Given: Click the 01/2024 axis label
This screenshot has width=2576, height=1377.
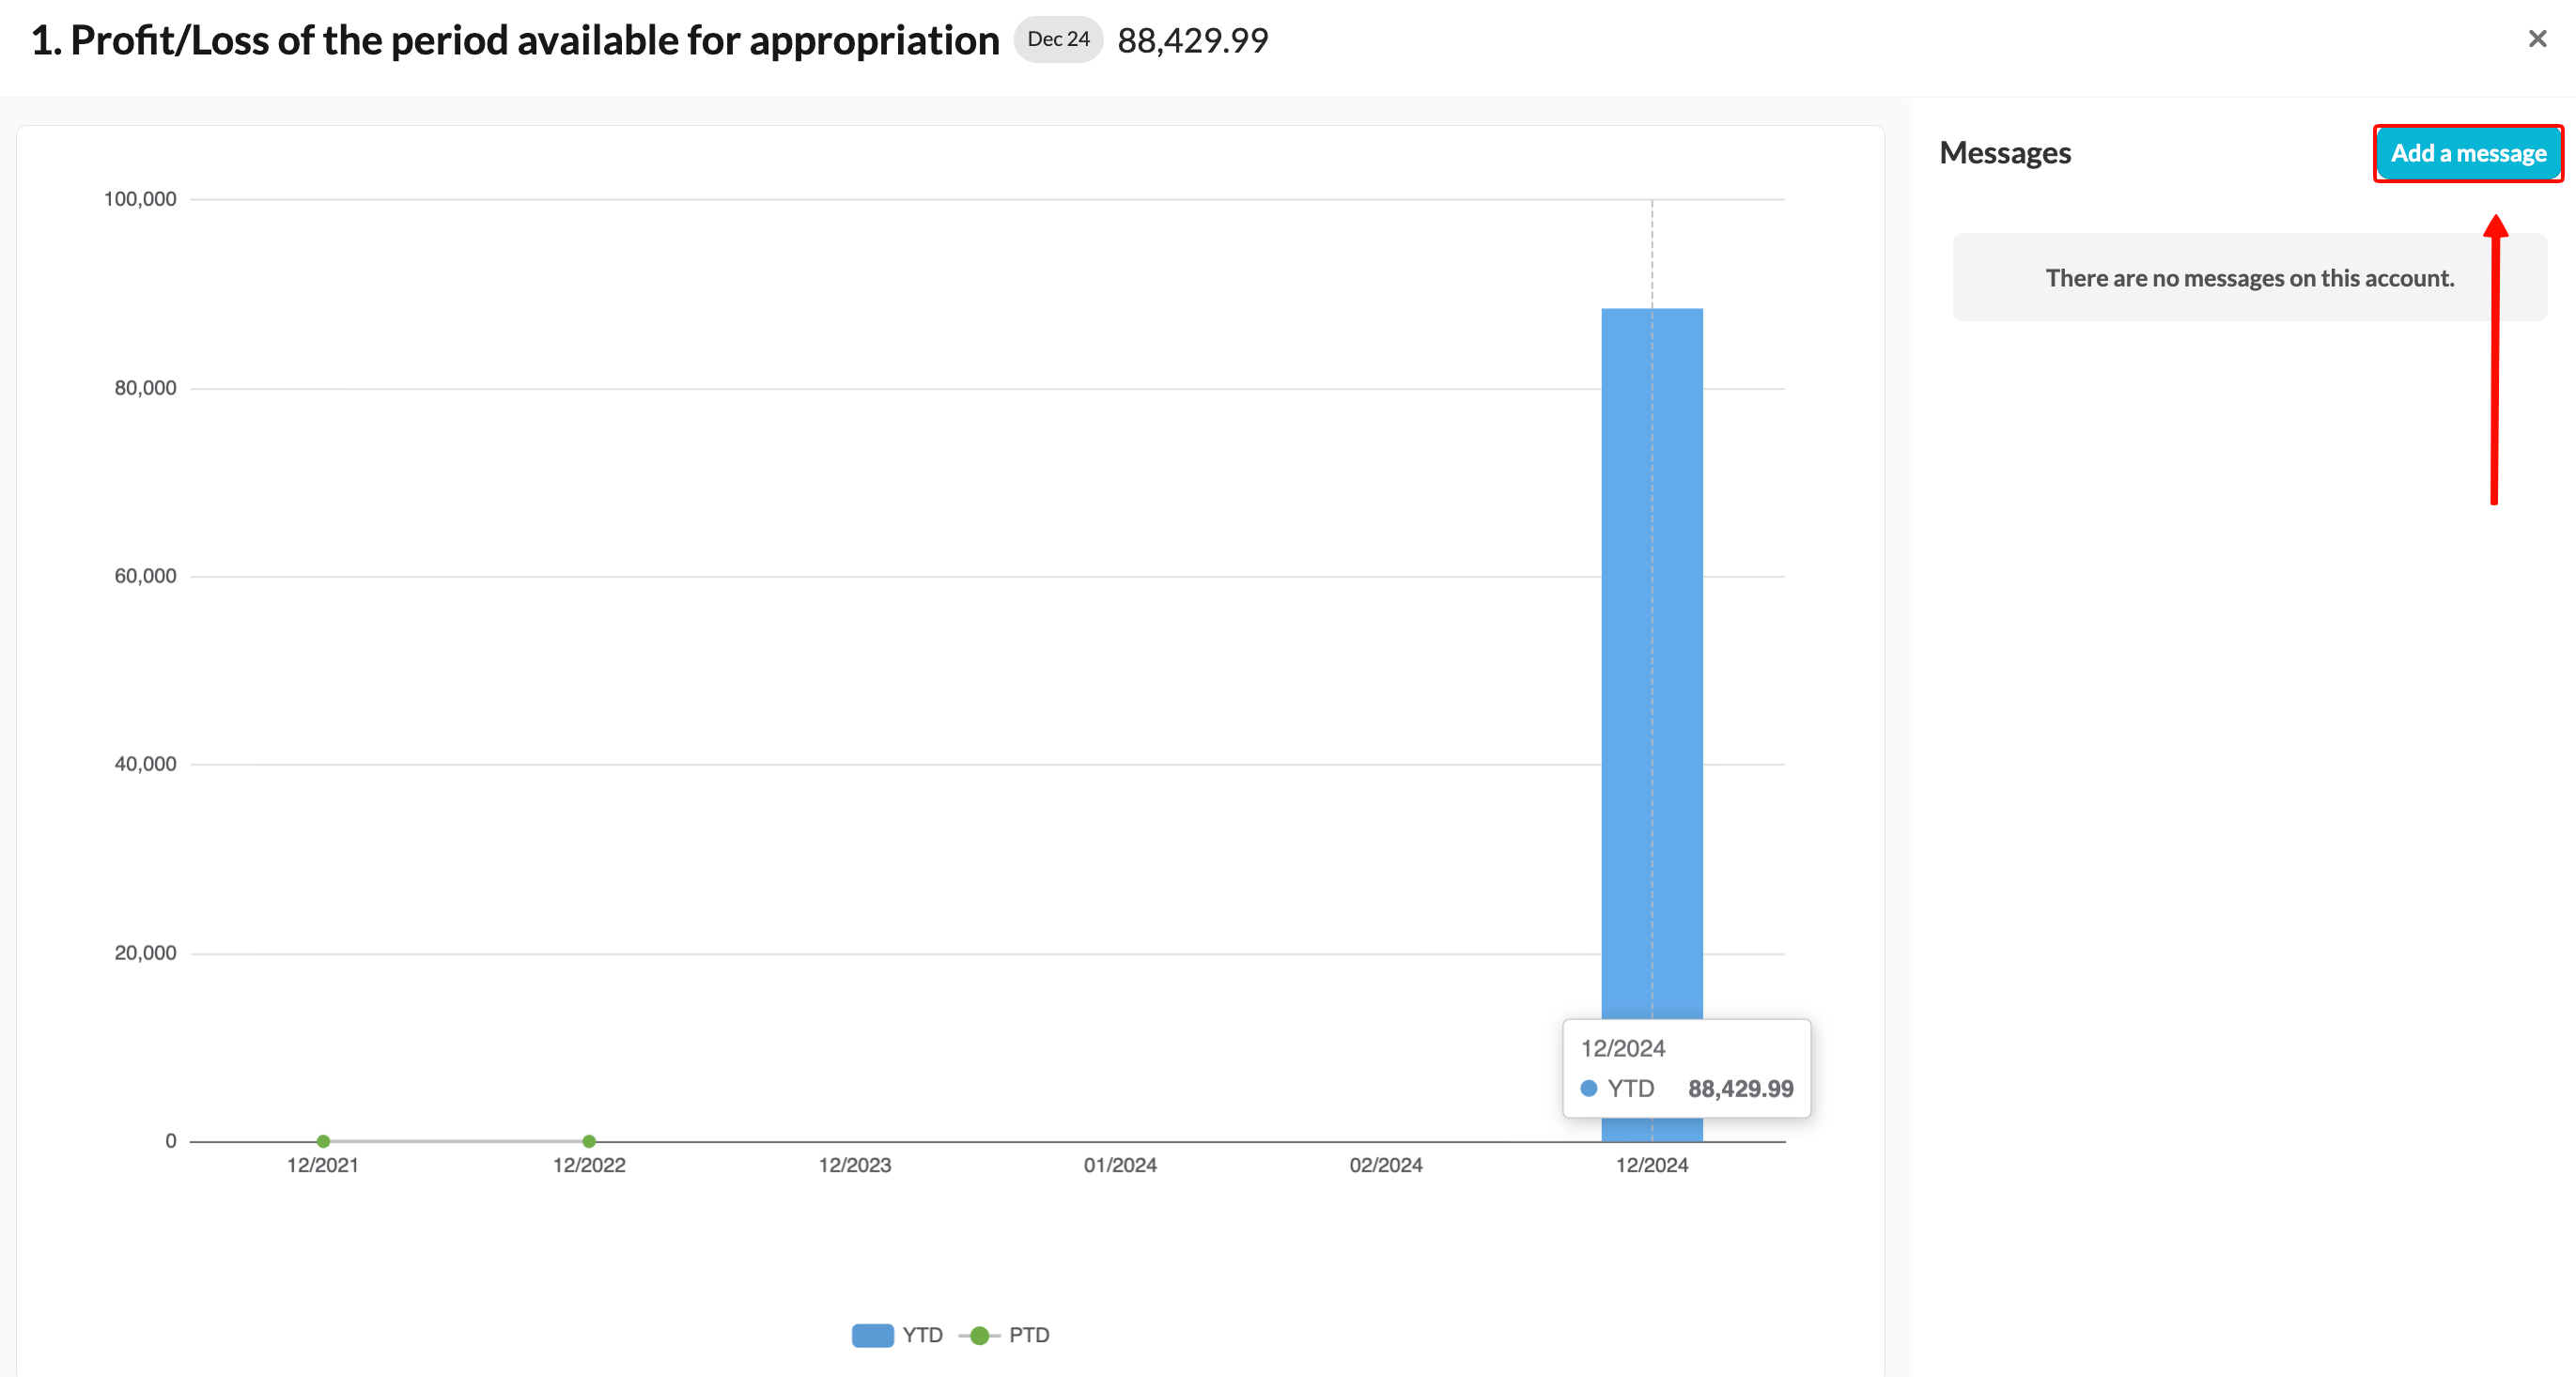Looking at the screenshot, I should point(1120,1165).
